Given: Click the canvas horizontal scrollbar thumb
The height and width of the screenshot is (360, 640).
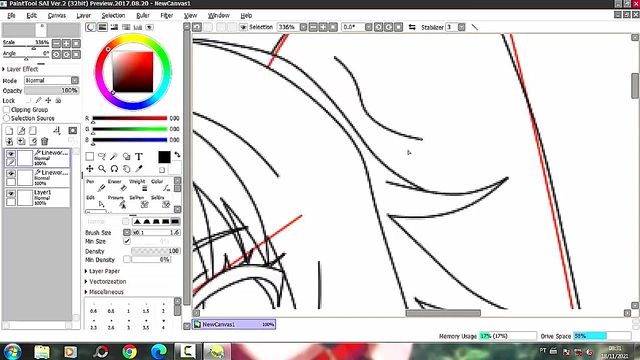Looking at the screenshot, I should click(443, 313).
